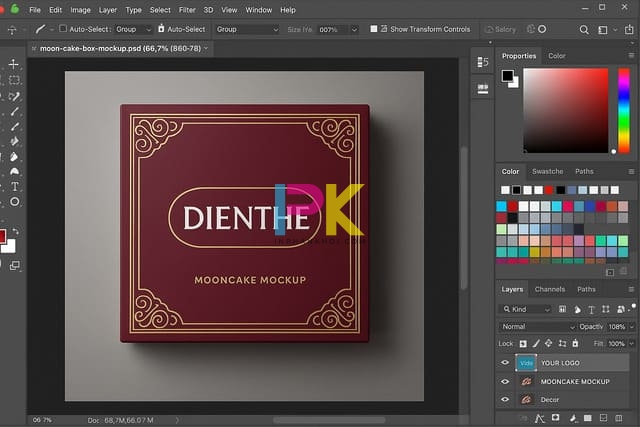Select the Rectangular Marquee tool
This screenshot has width=640, height=427.
[14, 79]
